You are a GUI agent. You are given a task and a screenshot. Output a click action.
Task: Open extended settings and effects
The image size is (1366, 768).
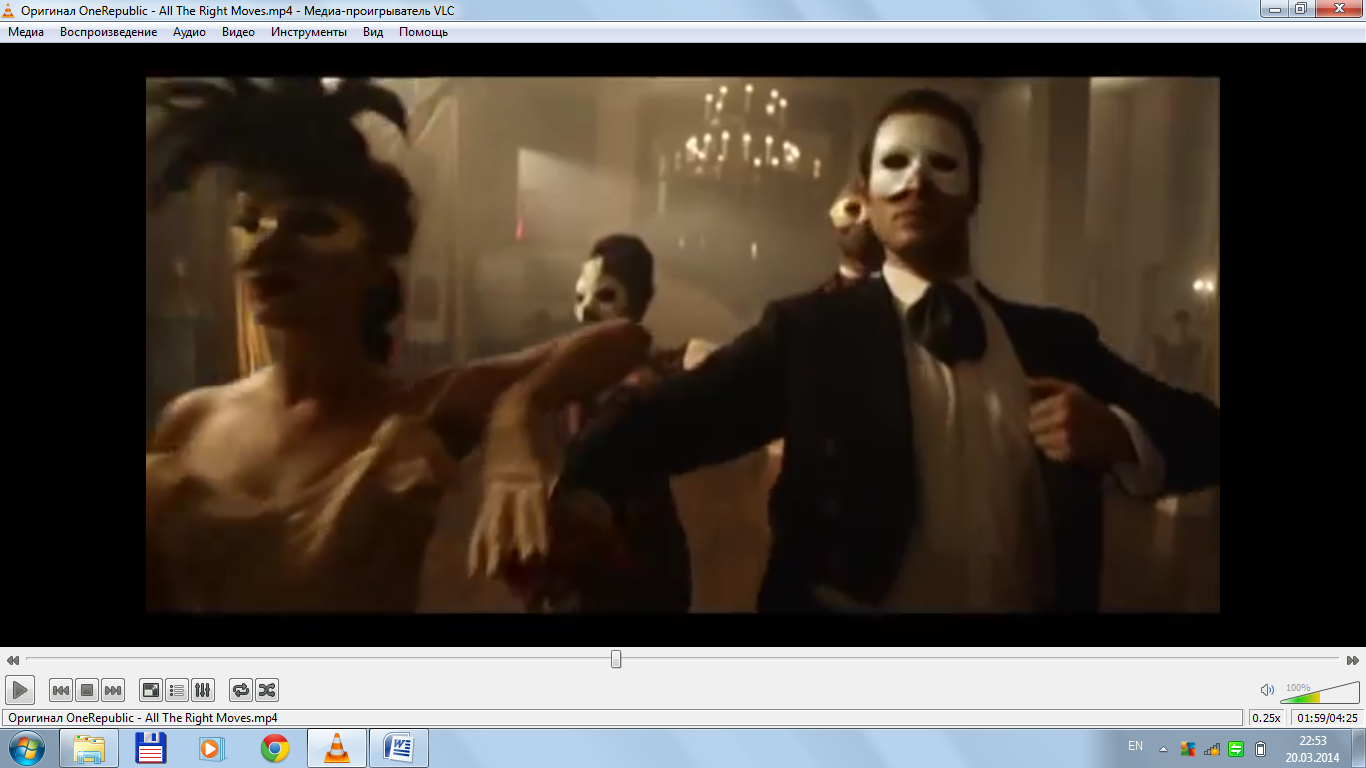pos(203,690)
